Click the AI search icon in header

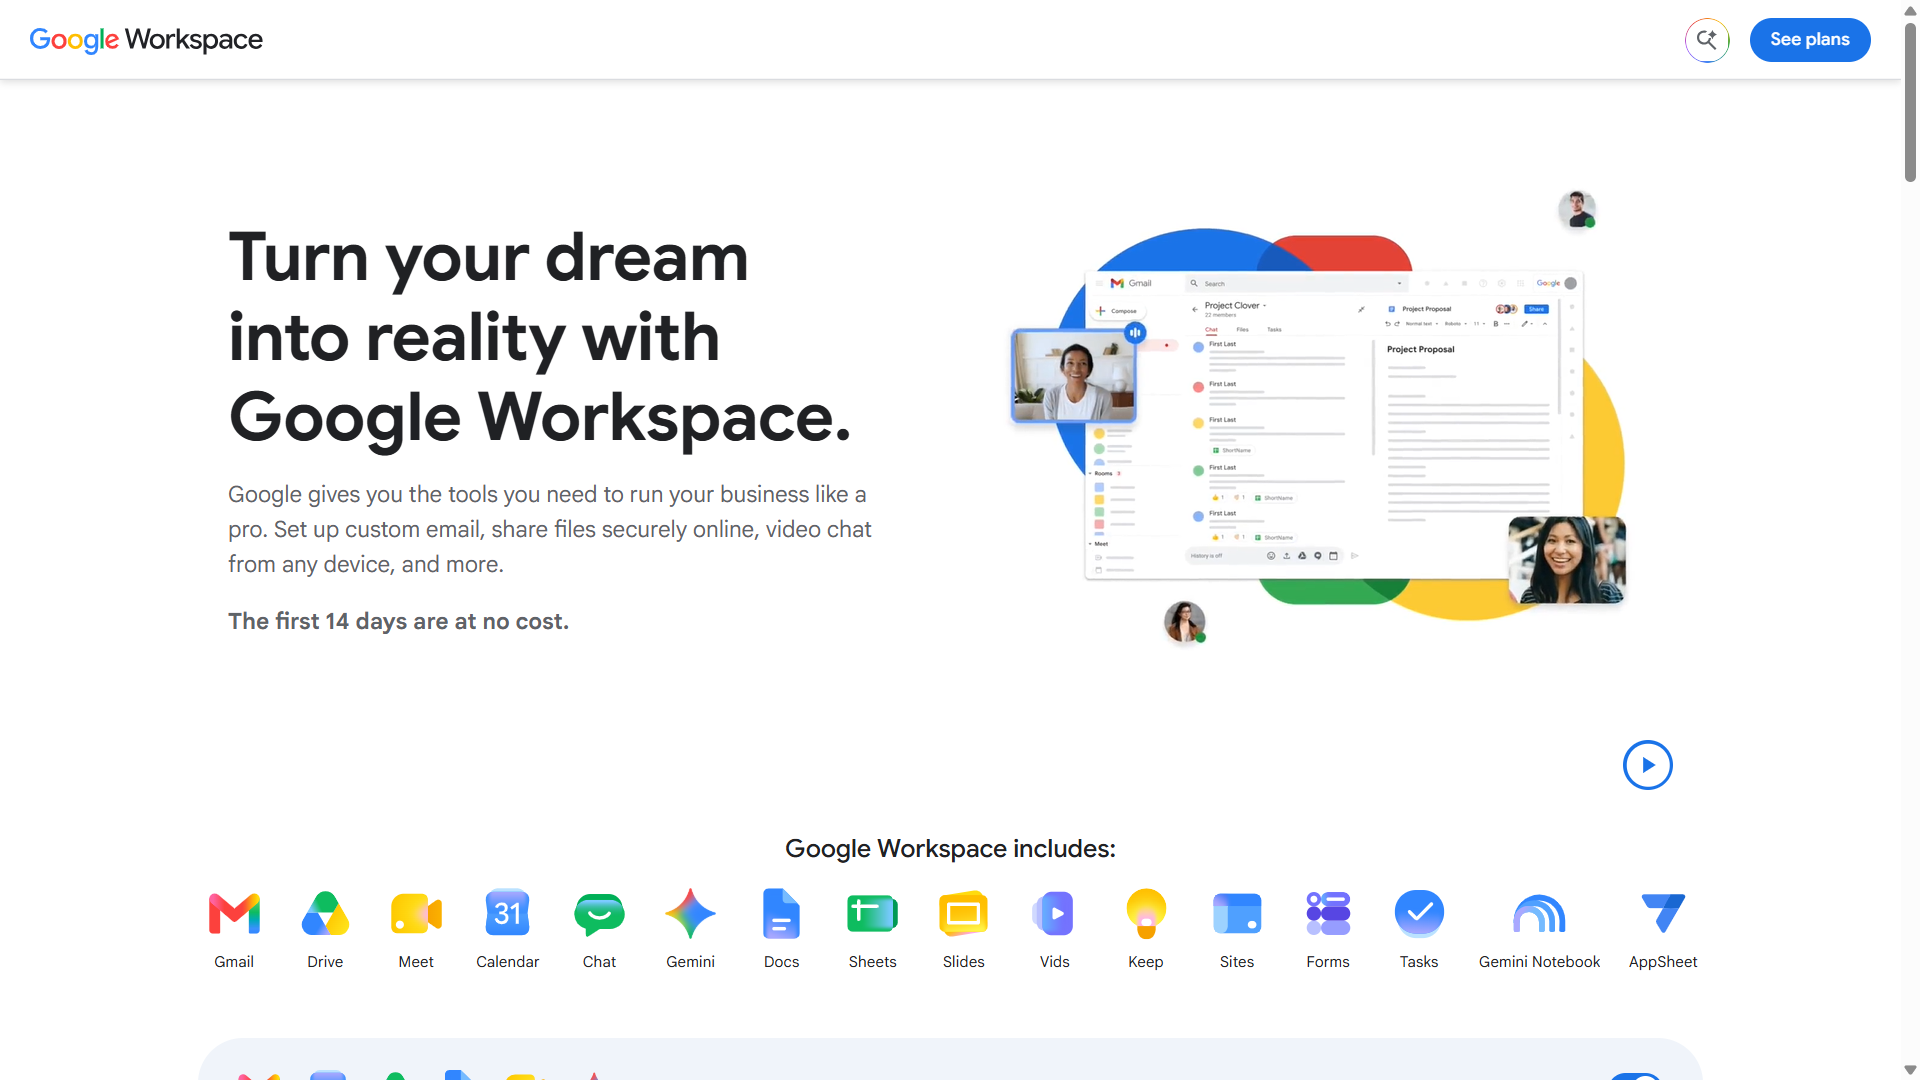click(1707, 40)
